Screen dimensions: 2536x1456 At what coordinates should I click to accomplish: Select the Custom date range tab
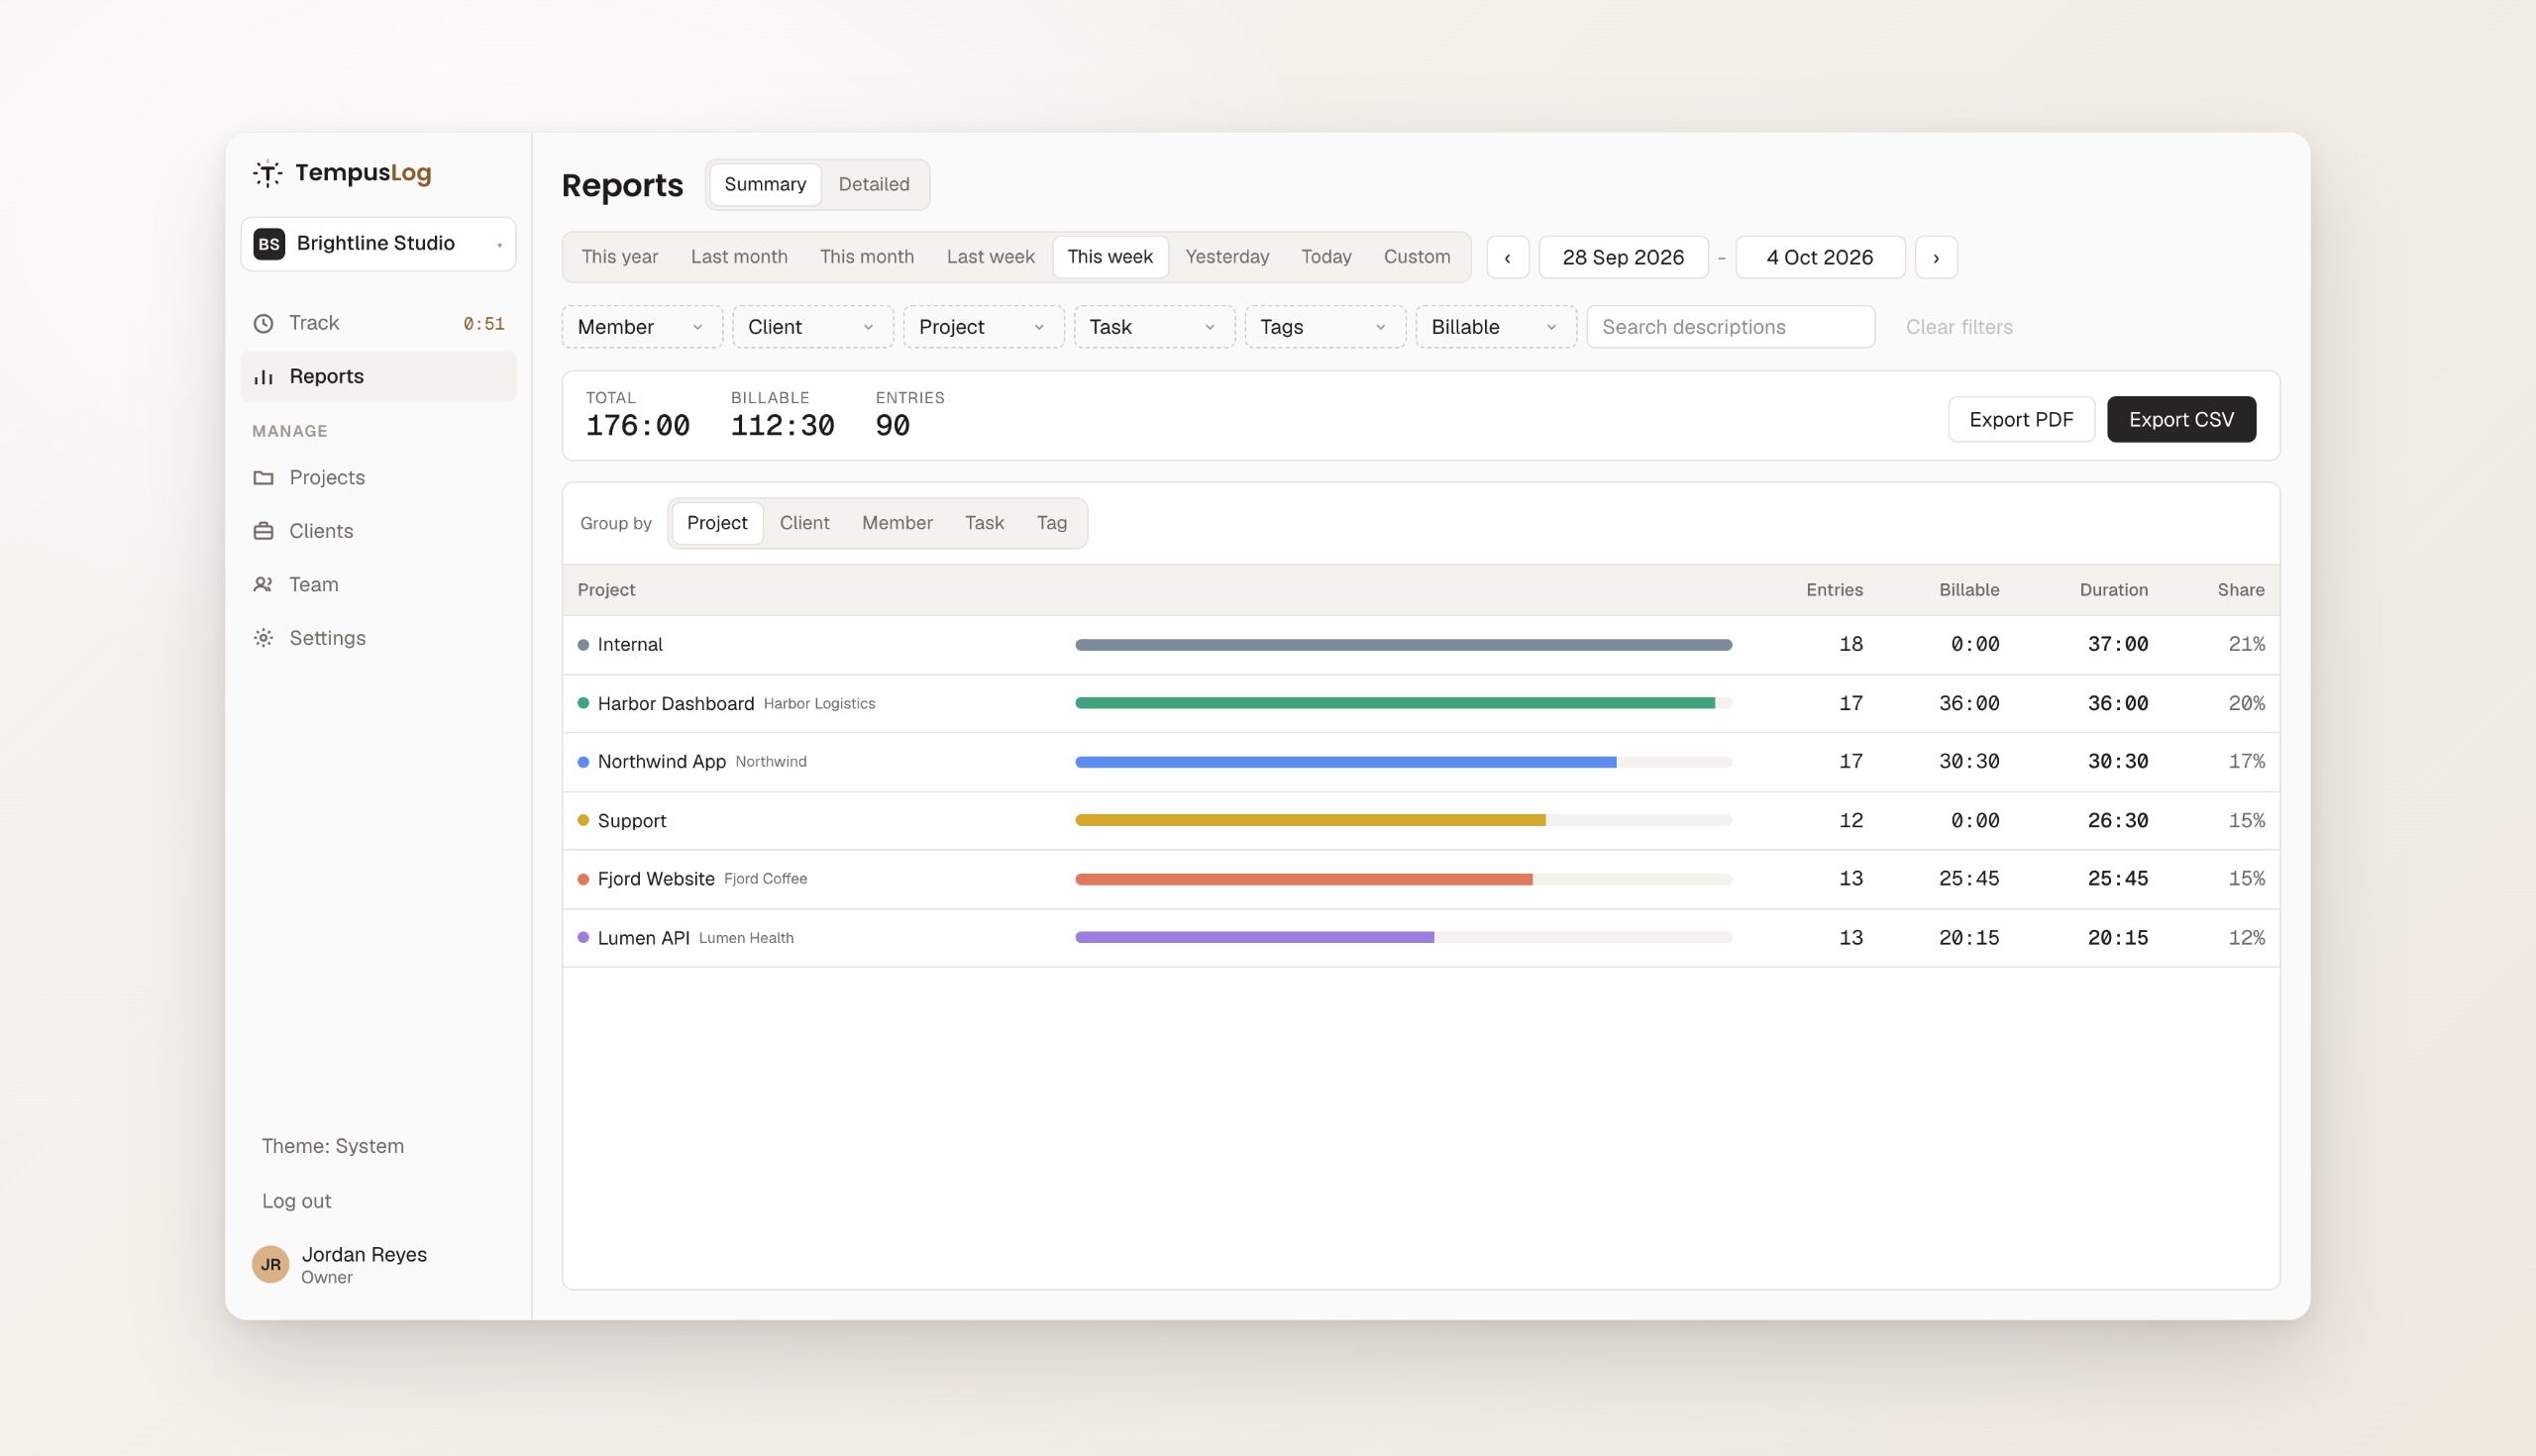(x=1416, y=257)
